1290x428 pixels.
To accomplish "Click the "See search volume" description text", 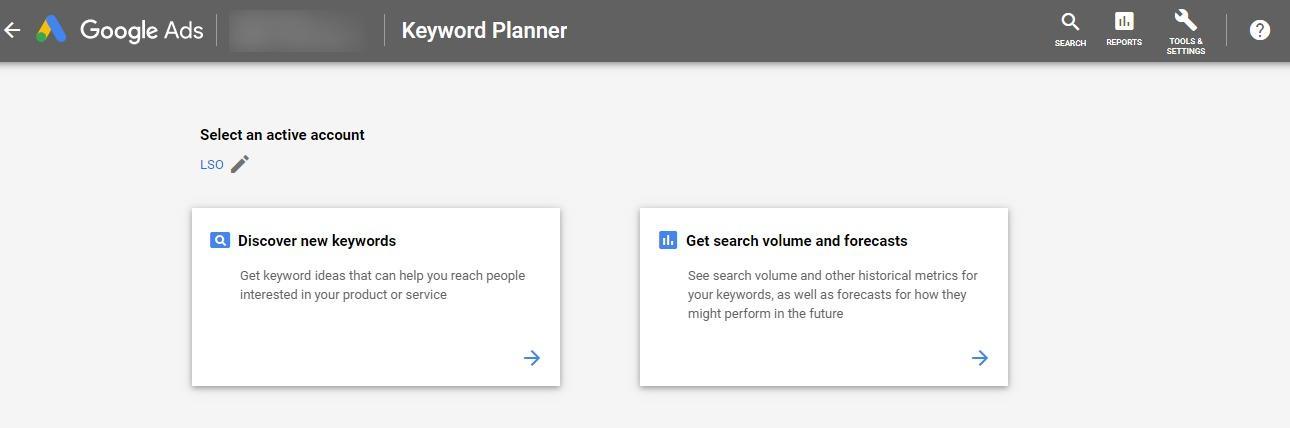I will (x=832, y=294).
